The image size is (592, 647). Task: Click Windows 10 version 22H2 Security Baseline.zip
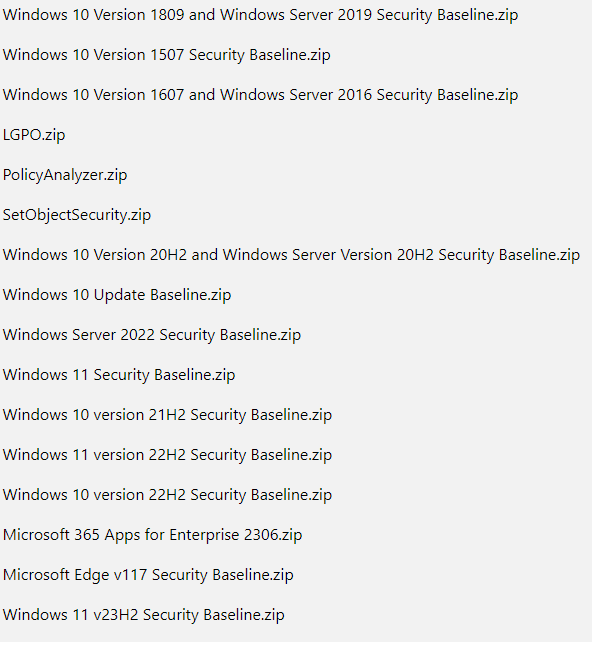click(x=167, y=496)
